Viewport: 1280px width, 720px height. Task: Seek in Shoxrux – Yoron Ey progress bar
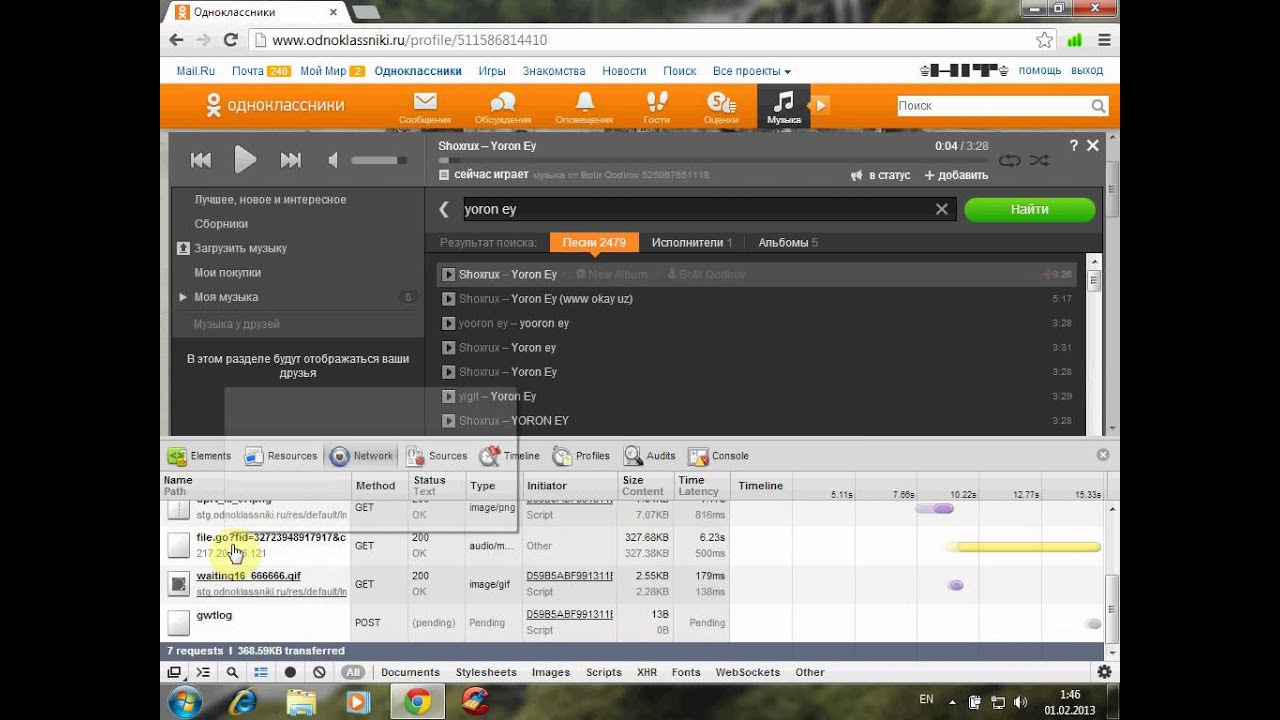[x=713, y=160]
